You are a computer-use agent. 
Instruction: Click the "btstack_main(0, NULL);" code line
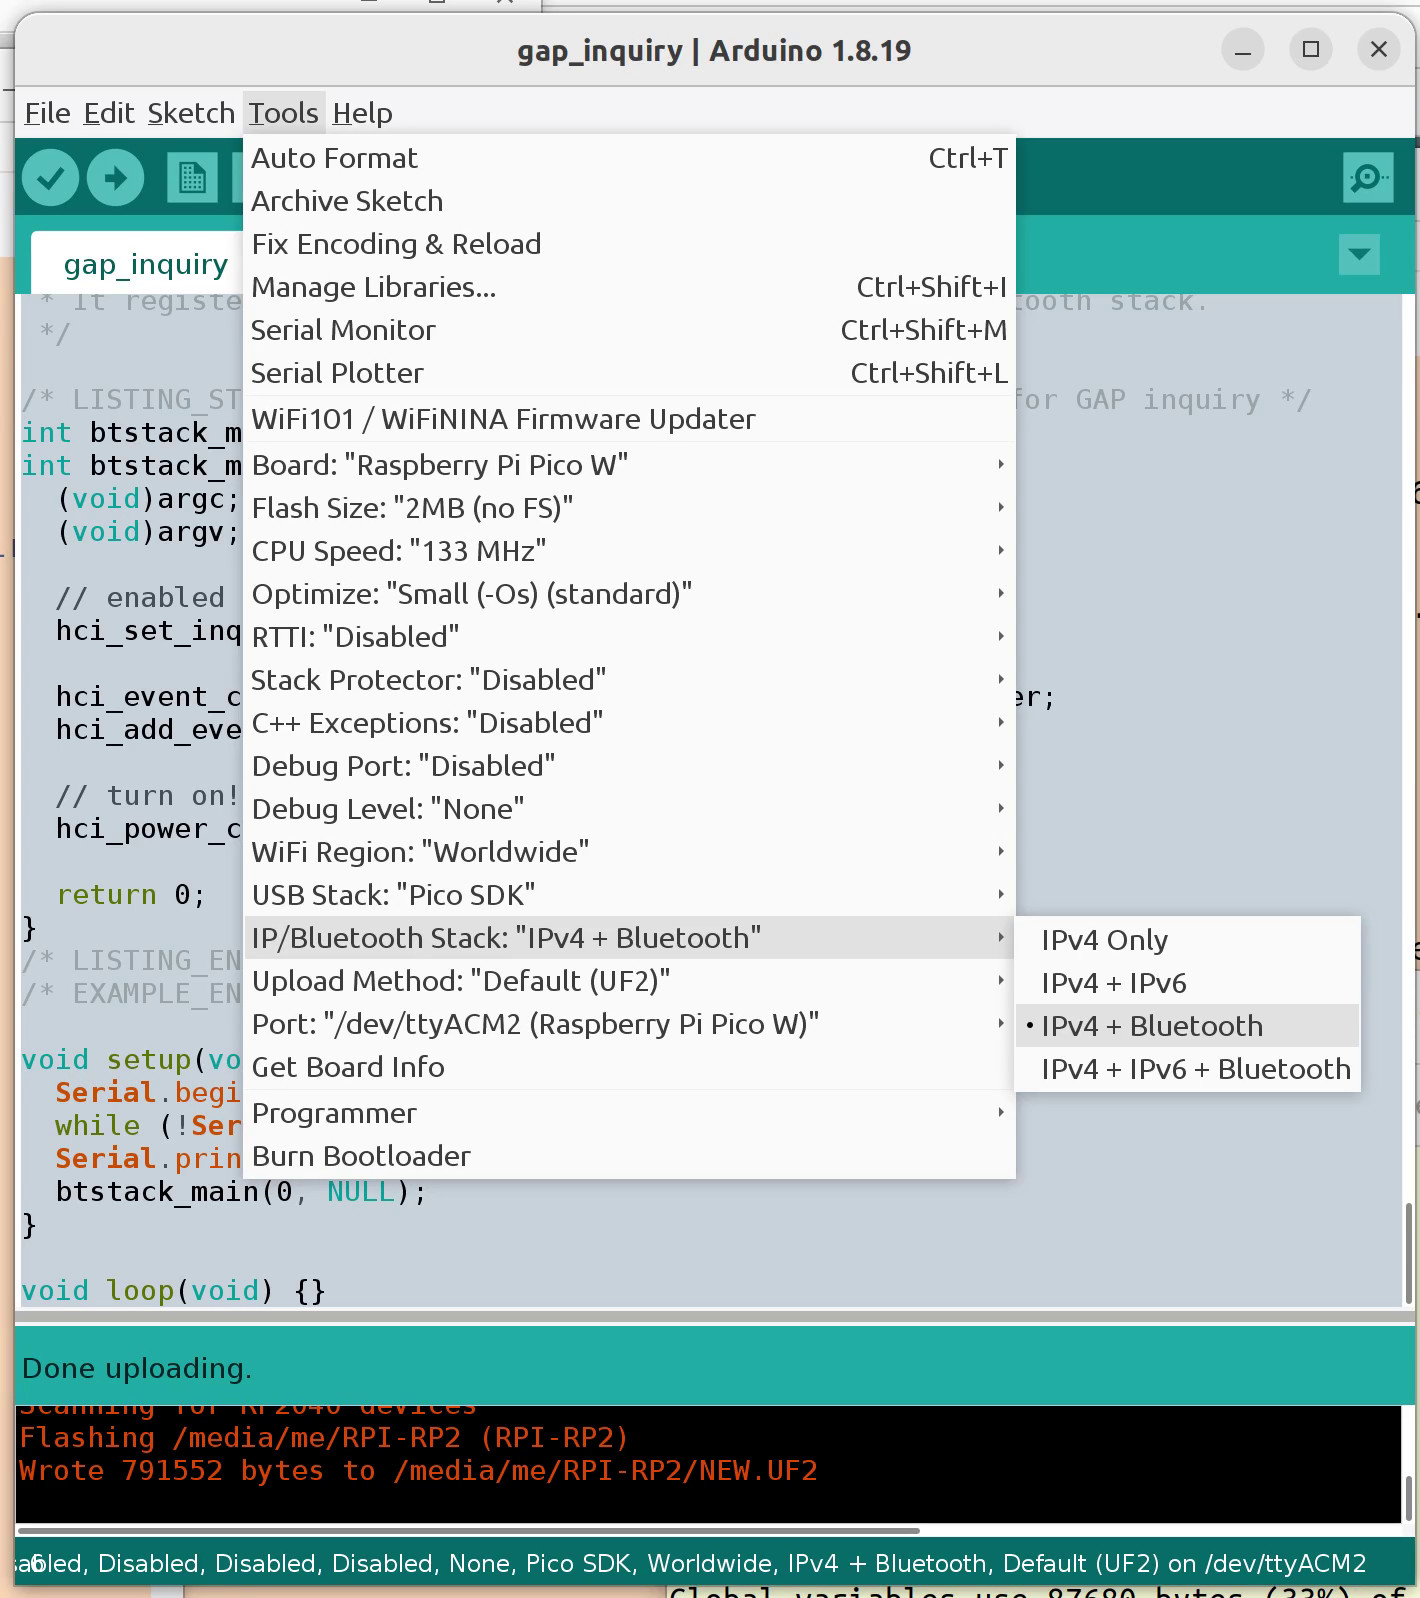[x=241, y=1192]
